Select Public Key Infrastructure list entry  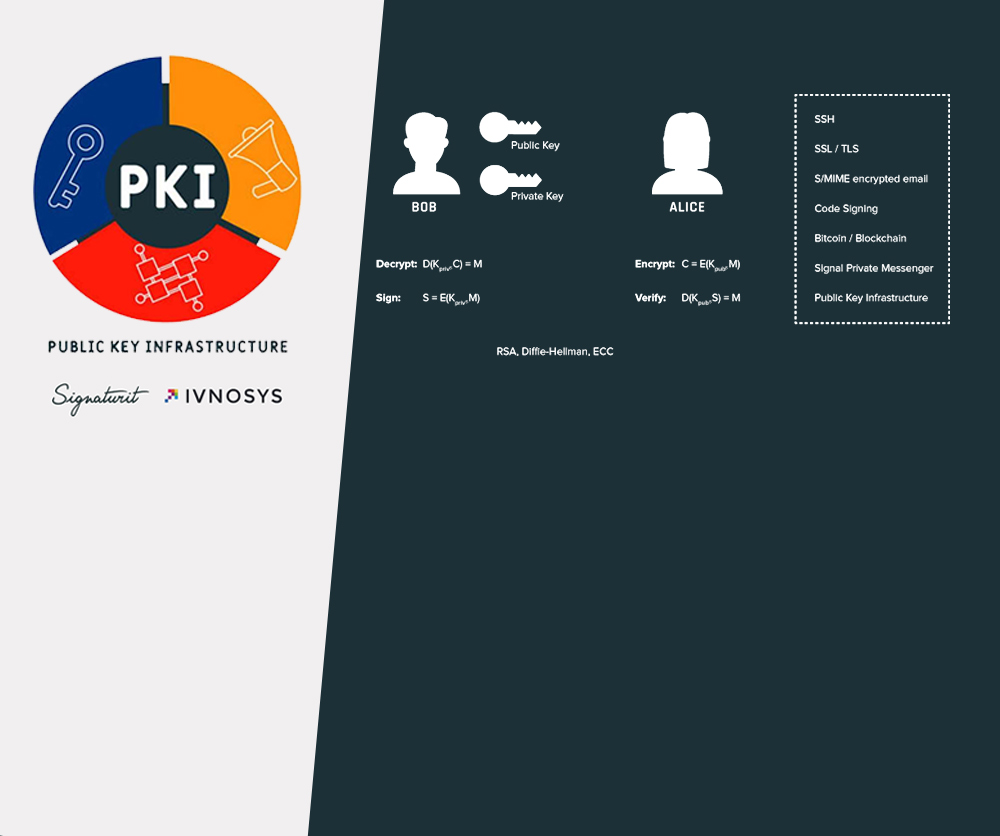(x=871, y=298)
